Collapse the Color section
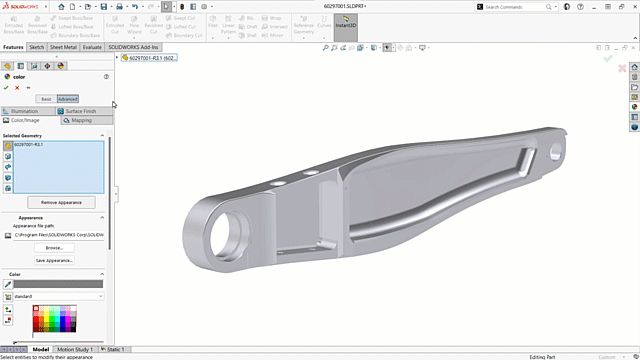 click(102, 274)
